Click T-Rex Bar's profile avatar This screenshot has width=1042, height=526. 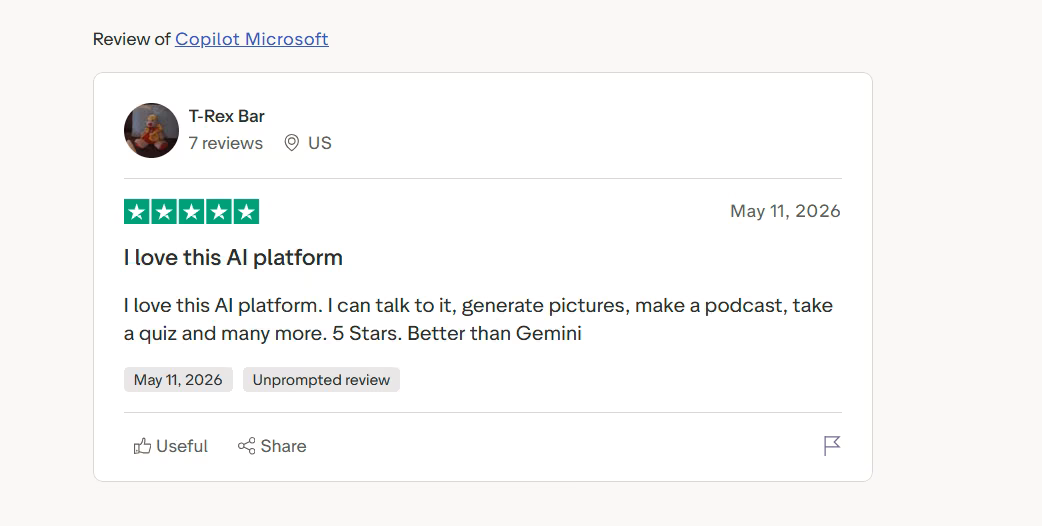click(x=152, y=130)
